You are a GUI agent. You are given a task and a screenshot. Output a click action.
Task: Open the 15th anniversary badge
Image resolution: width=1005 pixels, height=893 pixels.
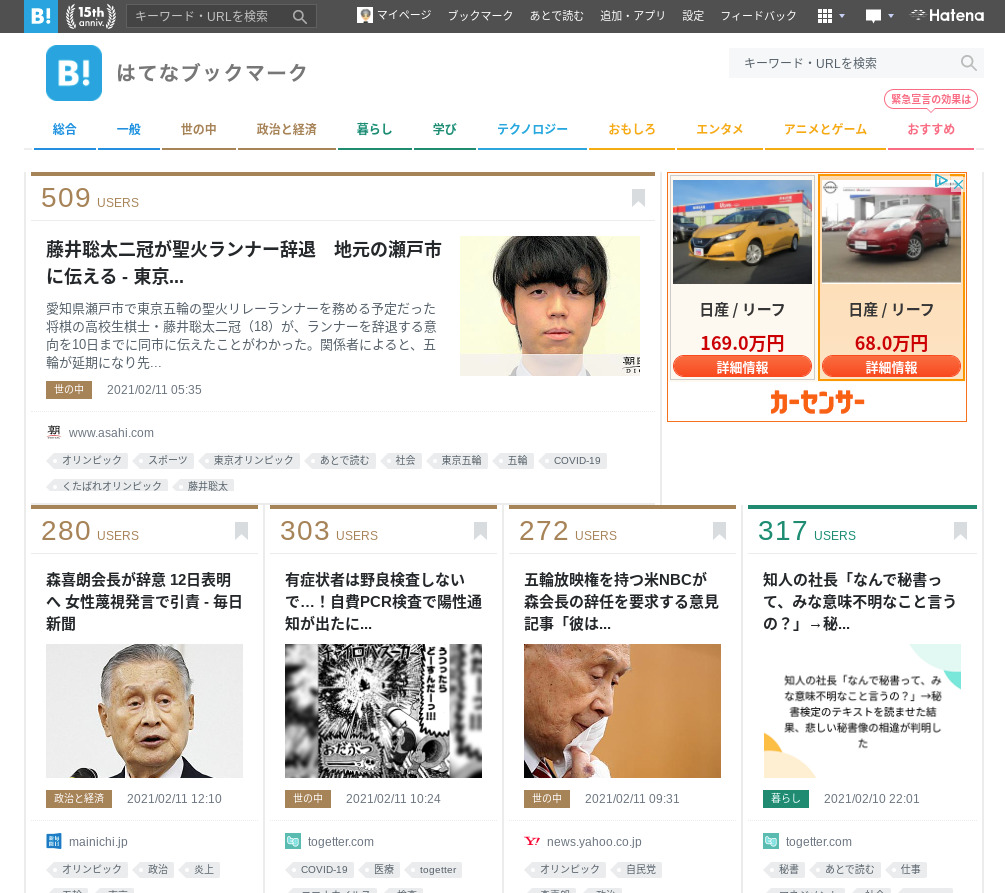pos(91,16)
